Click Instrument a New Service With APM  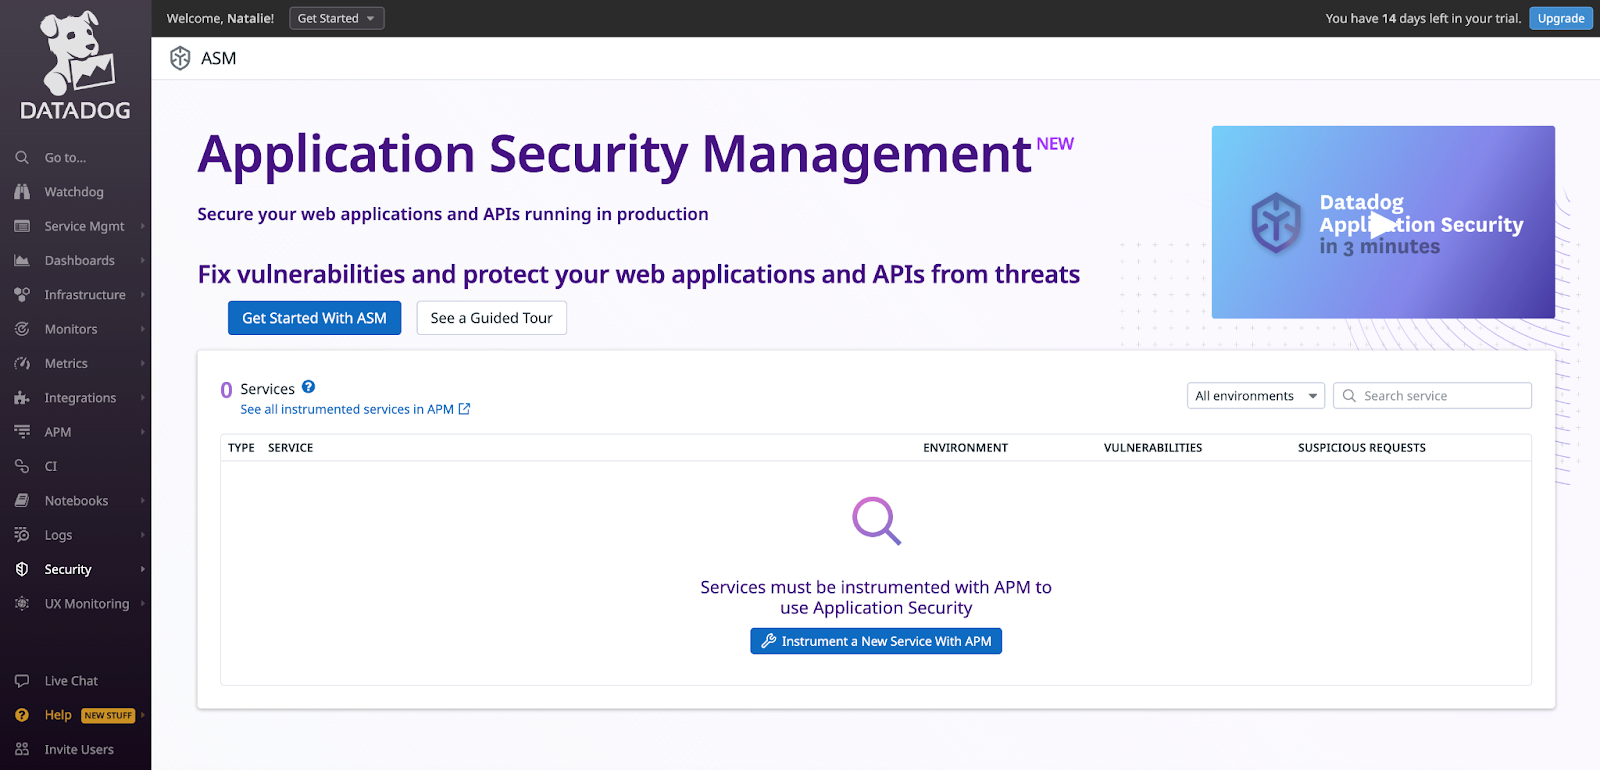pos(876,641)
